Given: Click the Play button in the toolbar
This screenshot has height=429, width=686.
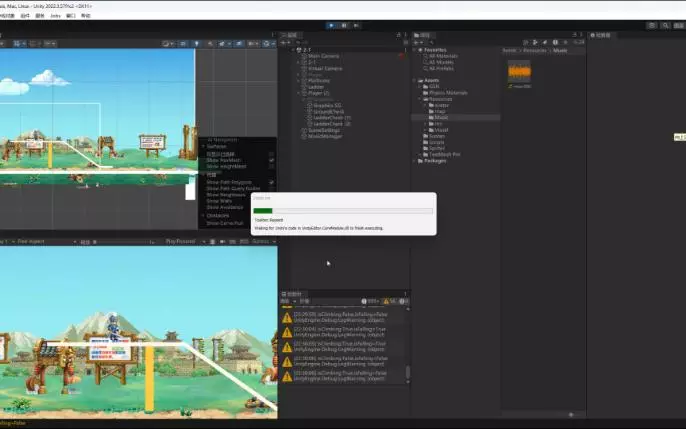Looking at the screenshot, I should (331, 25).
